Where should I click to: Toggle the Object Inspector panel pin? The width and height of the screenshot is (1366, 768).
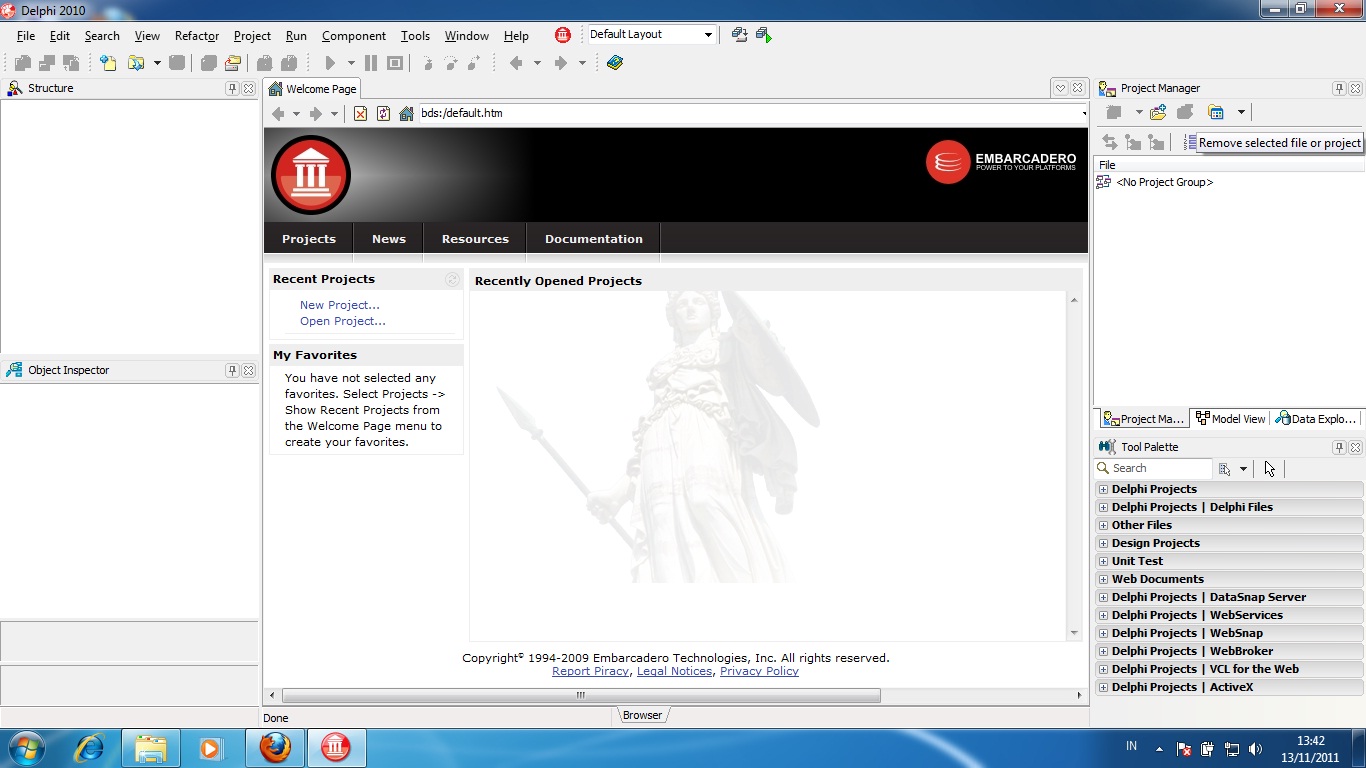[232, 370]
